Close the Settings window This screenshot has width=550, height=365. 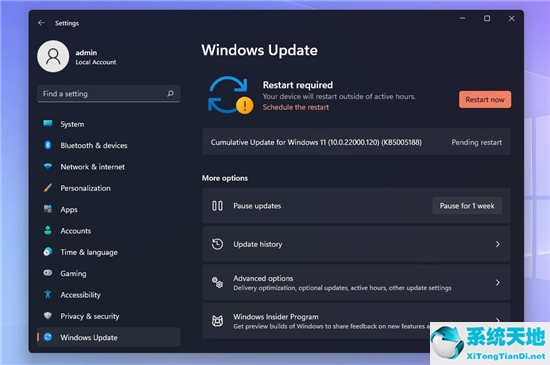click(x=511, y=19)
